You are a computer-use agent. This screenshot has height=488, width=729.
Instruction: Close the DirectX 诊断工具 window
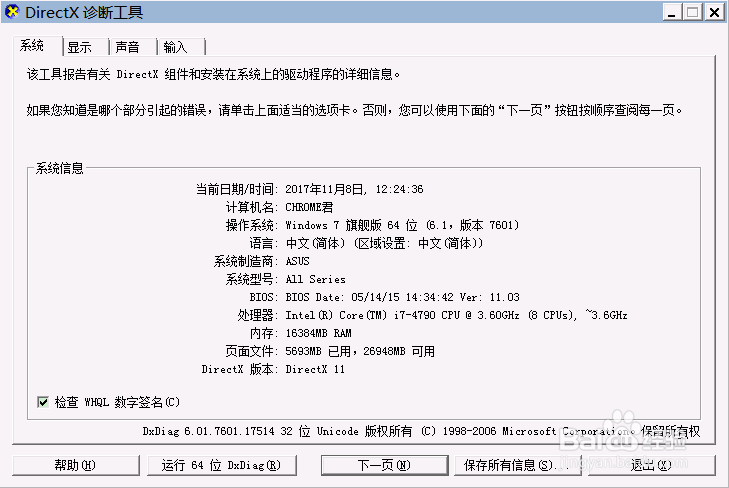(x=714, y=12)
